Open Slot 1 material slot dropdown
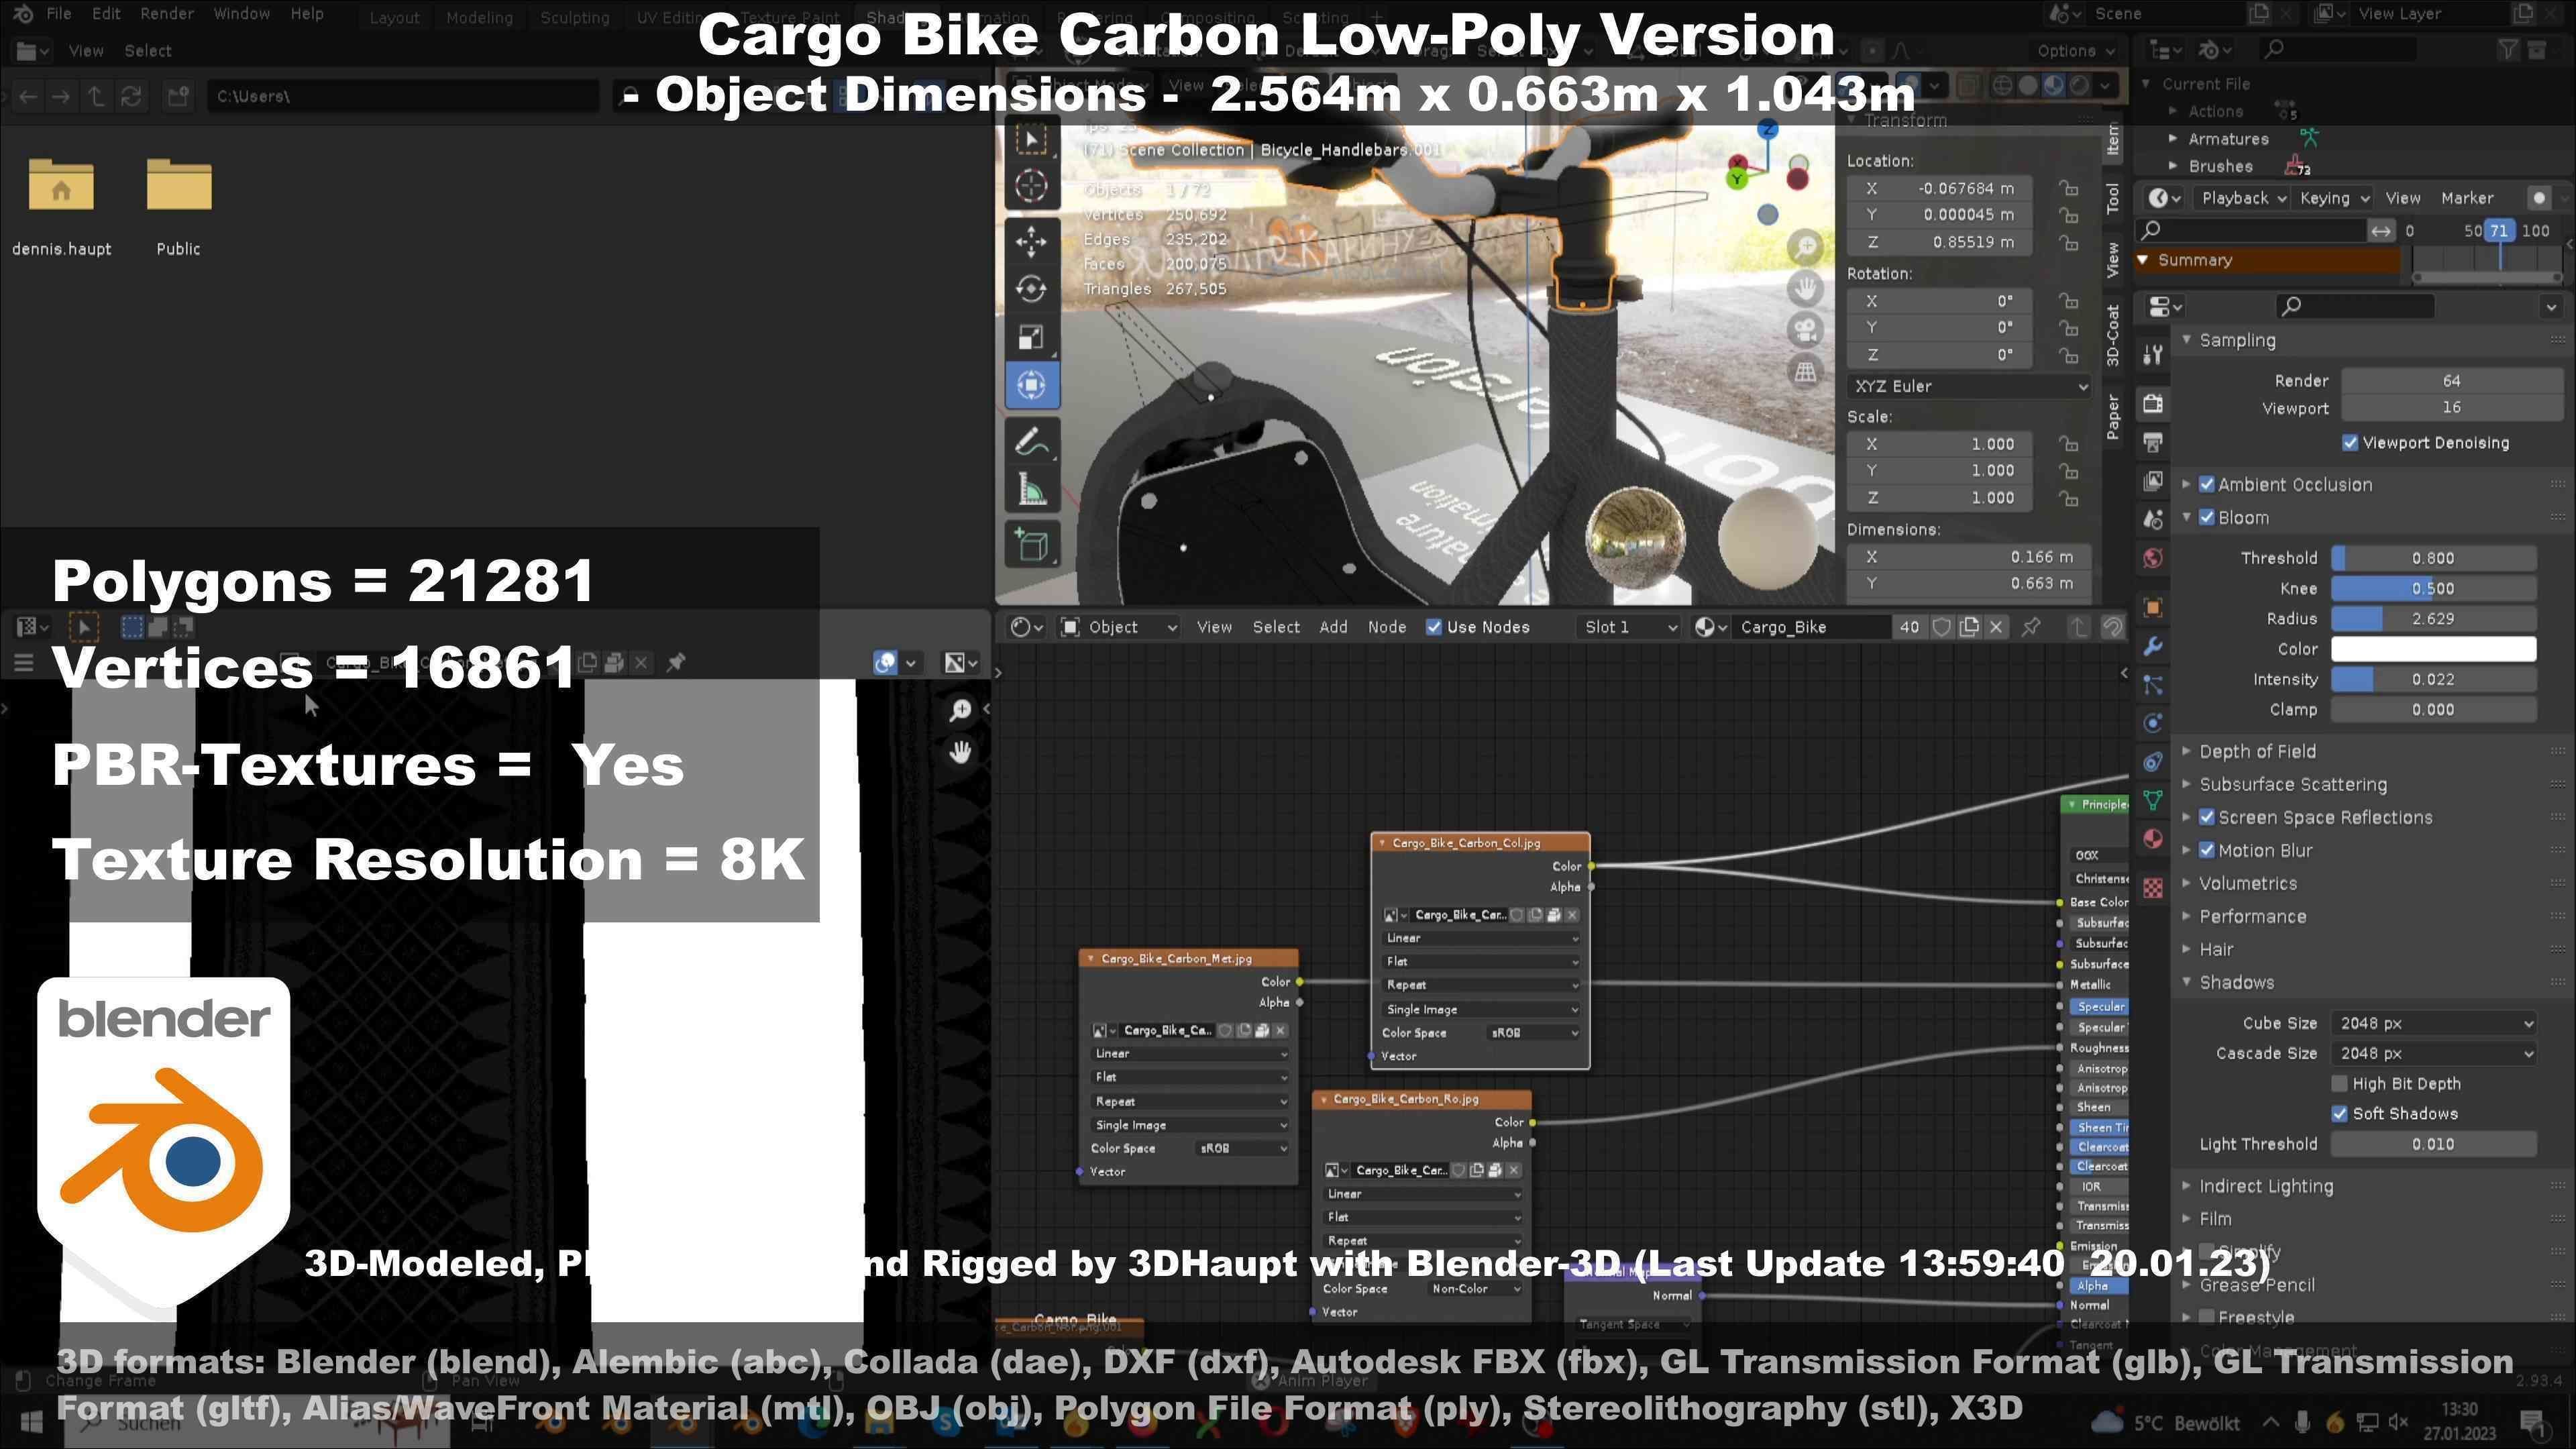2576x1449 pixels. 1630,627
